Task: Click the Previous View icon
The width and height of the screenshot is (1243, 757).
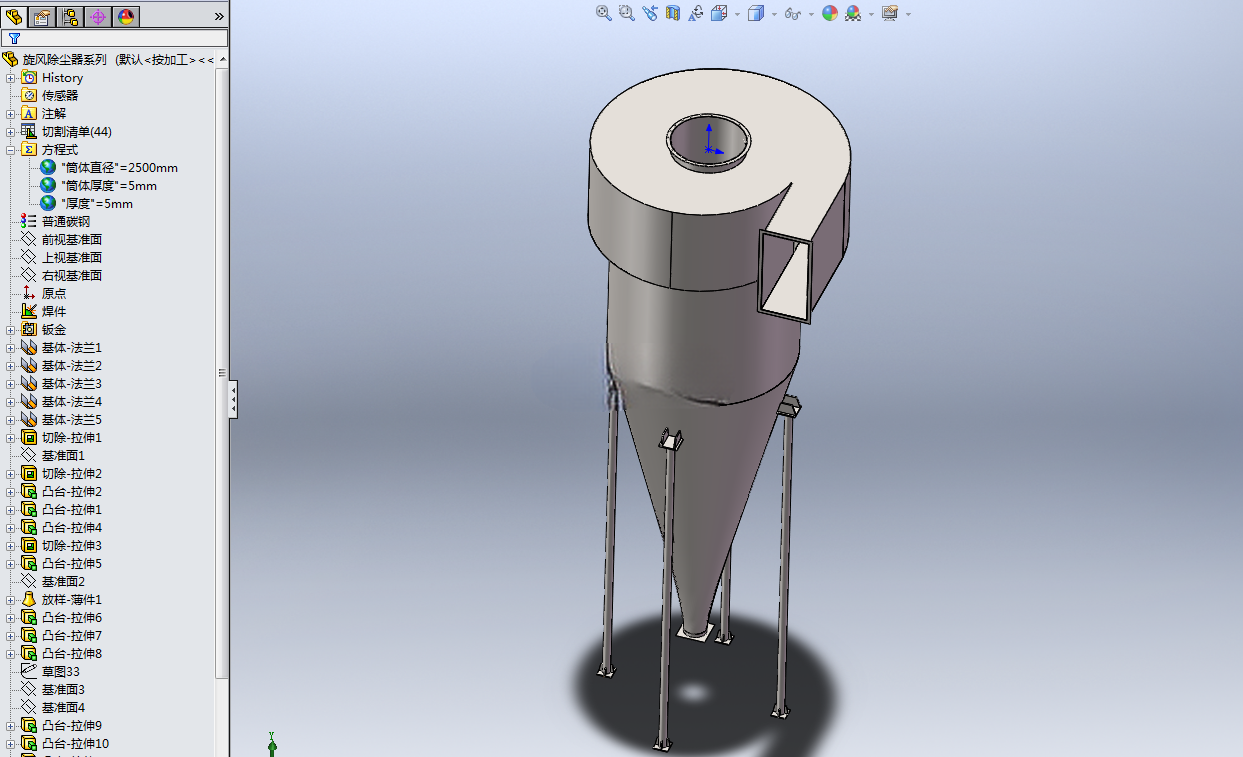Action: (650, 13)
